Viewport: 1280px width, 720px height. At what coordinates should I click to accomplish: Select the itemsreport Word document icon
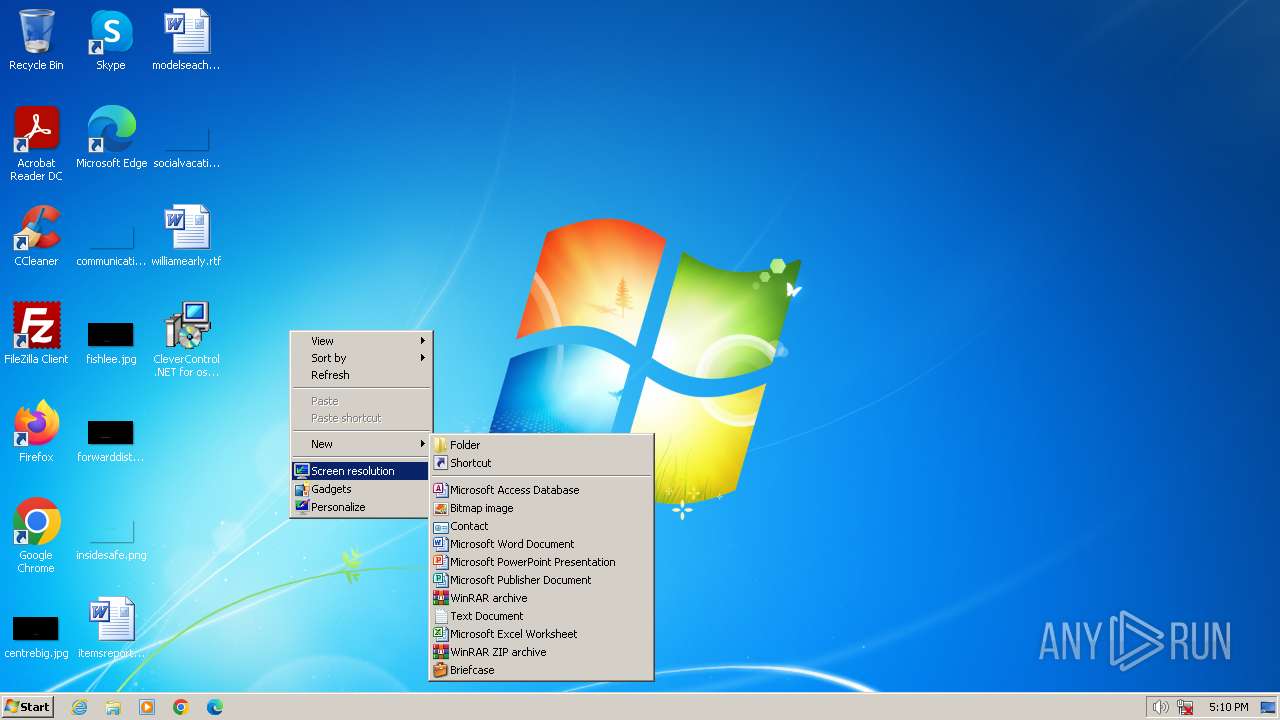click(x=111, y=628)
